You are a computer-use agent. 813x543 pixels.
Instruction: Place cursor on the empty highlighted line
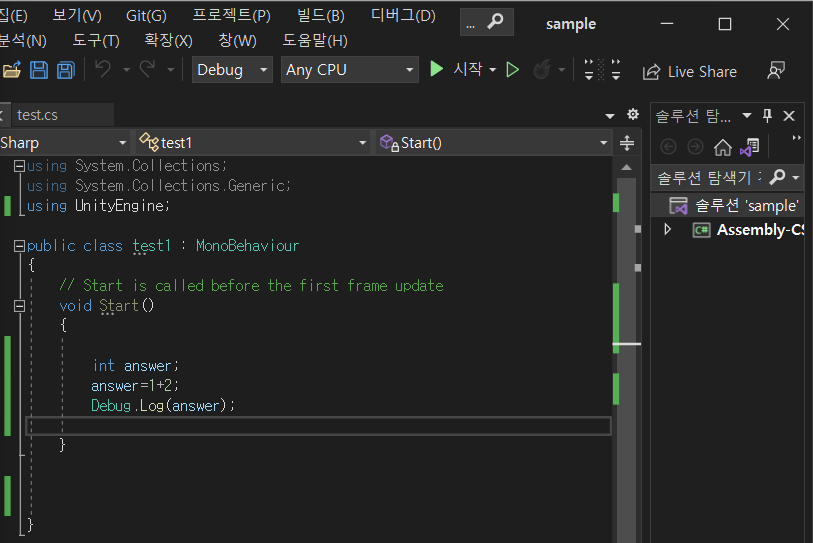point(318,426)
